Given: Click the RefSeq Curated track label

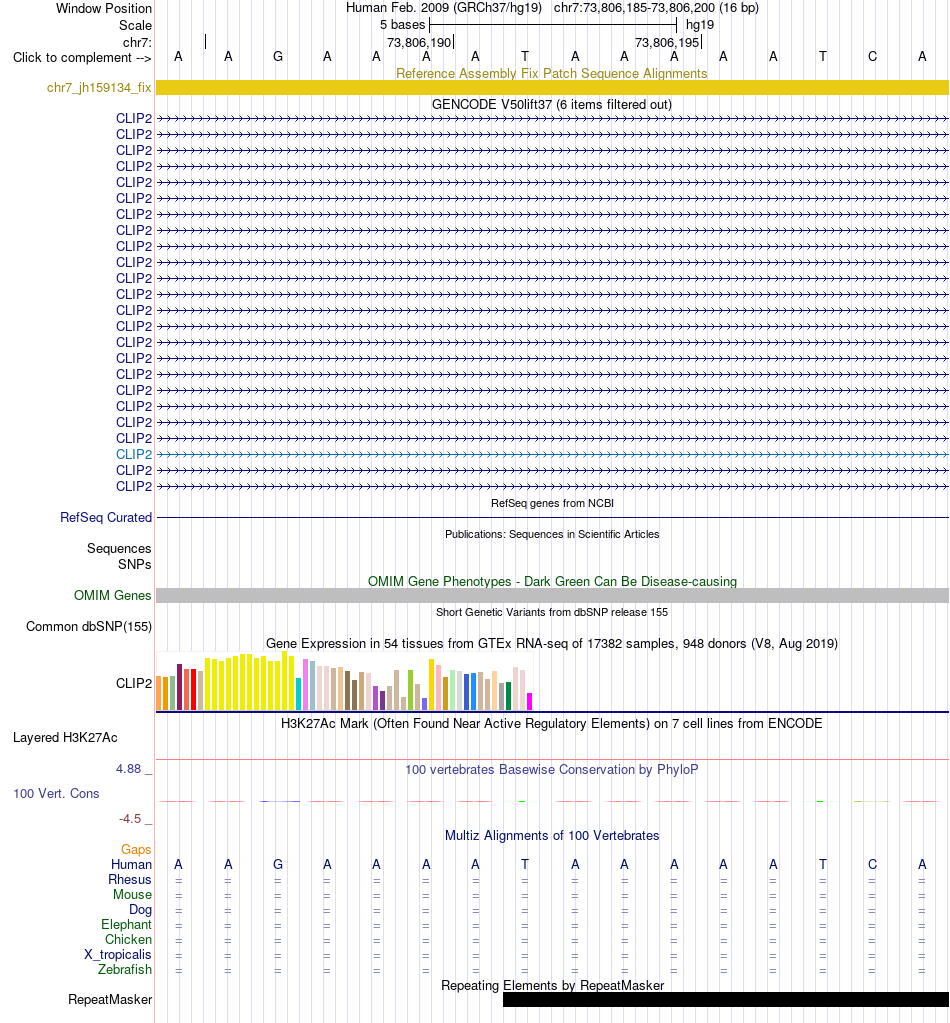Looking at the screenshot, I should coord(106,517).
